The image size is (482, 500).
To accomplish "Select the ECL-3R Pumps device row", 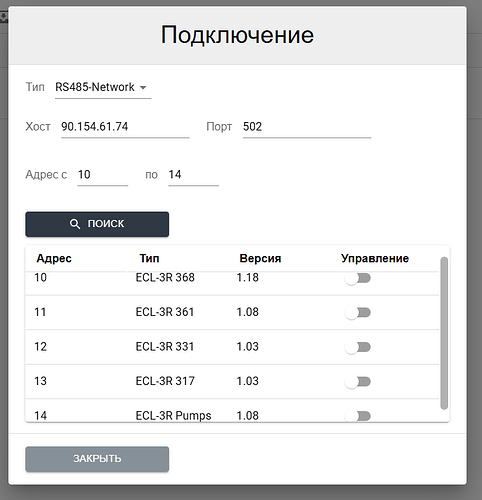I will point(232,411).
